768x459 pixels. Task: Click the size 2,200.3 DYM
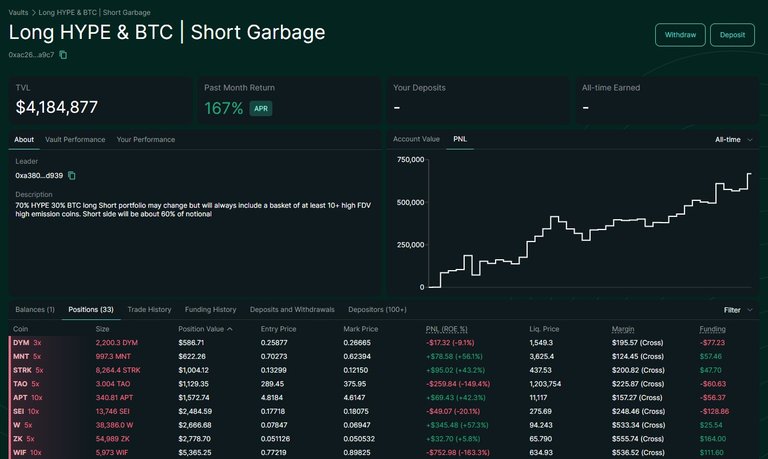pyautogui.click(x=117, y=343)
